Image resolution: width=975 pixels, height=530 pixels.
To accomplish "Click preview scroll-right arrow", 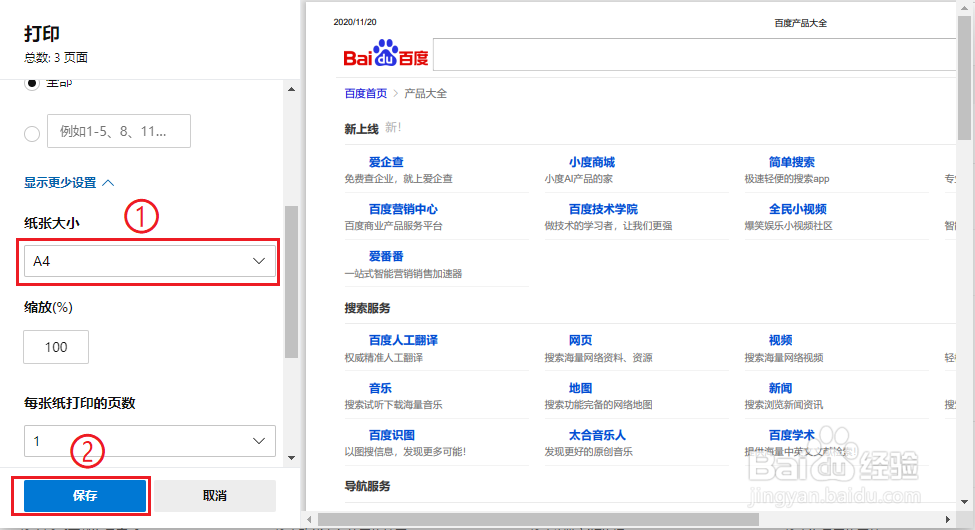I will (948, 519).
